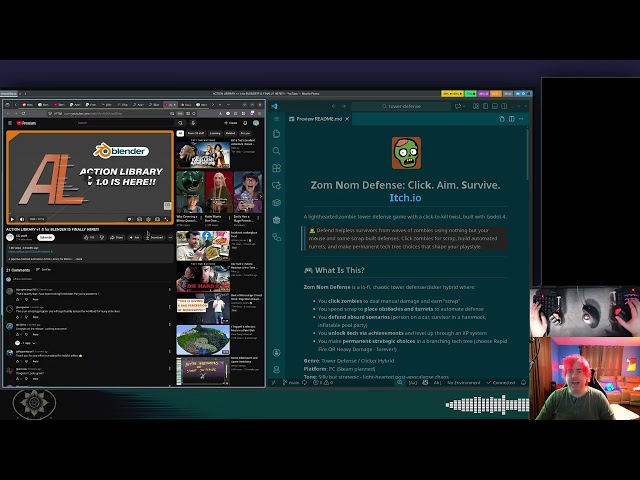
Task: Open the Itch.io link in README
Action: [405, 198]
